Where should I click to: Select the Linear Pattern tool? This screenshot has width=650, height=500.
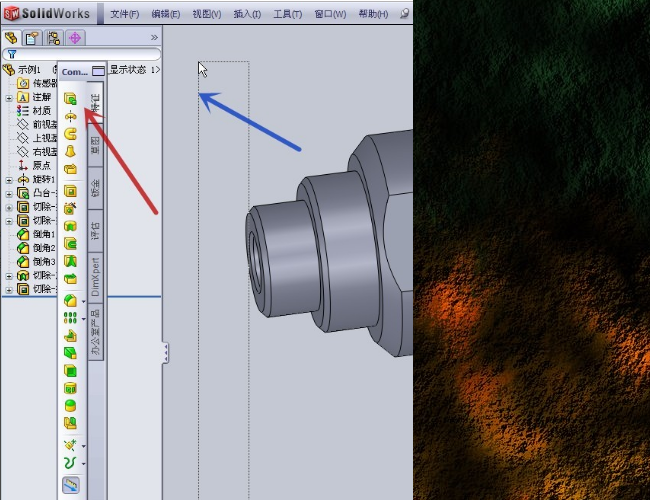[70, 318]
